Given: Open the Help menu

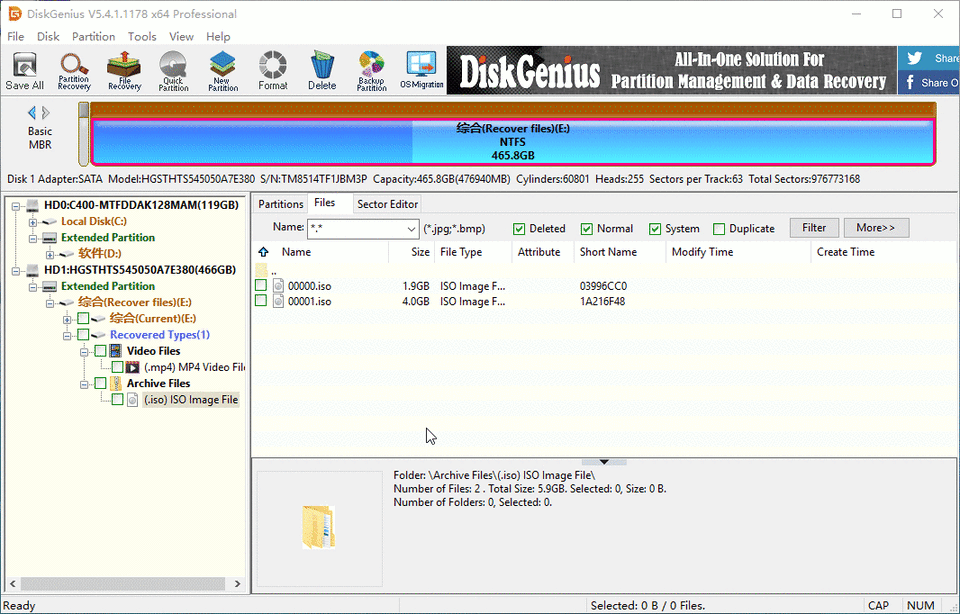Looking at the screenshot, I should coord(218,37).
